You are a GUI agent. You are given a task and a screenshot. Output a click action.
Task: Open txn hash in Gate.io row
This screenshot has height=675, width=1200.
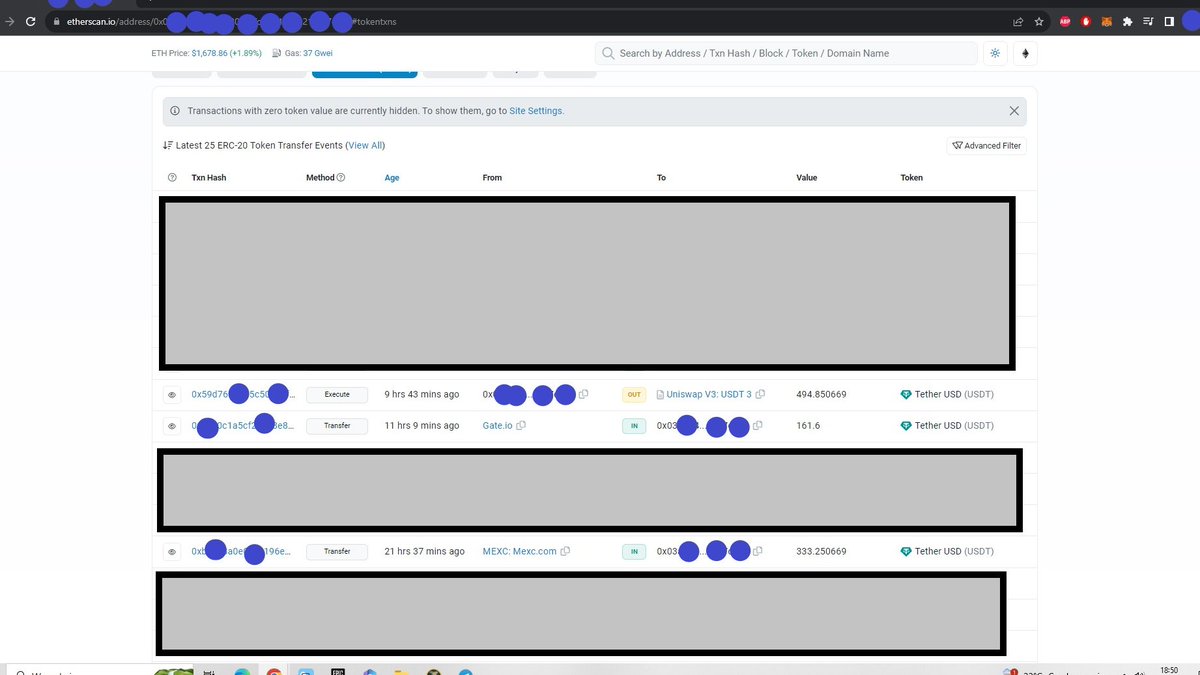pyautogui.click(x=243, y=425)
